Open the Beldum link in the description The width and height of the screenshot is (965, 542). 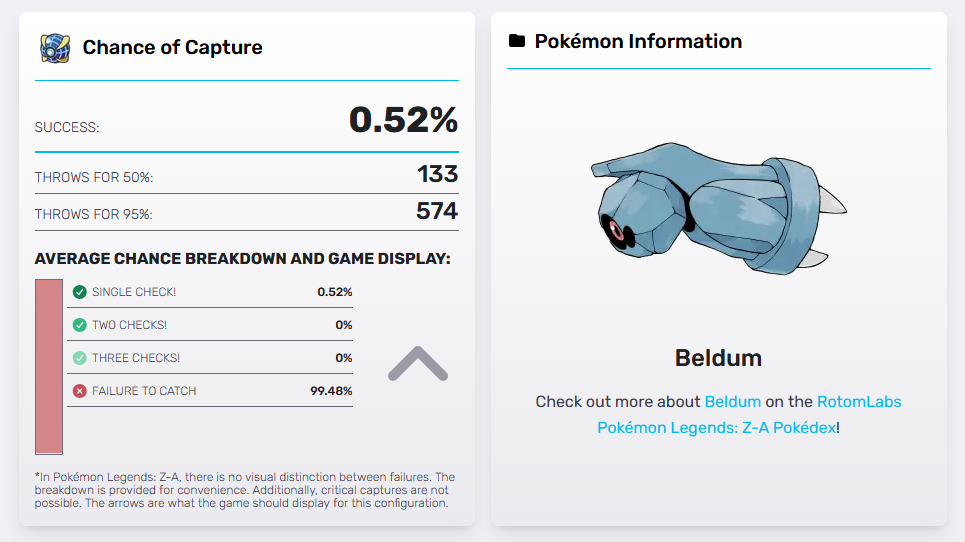tap(732, 401)
